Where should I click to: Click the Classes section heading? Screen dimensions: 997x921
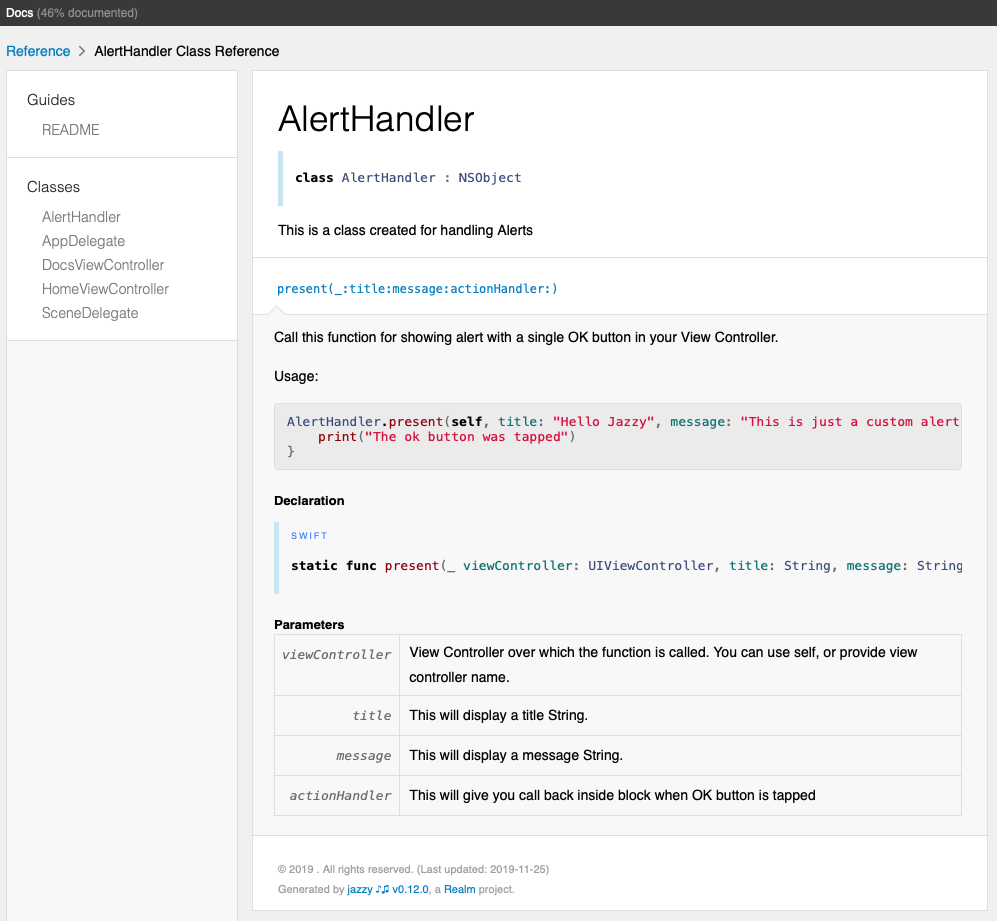(x=53, y=187)
